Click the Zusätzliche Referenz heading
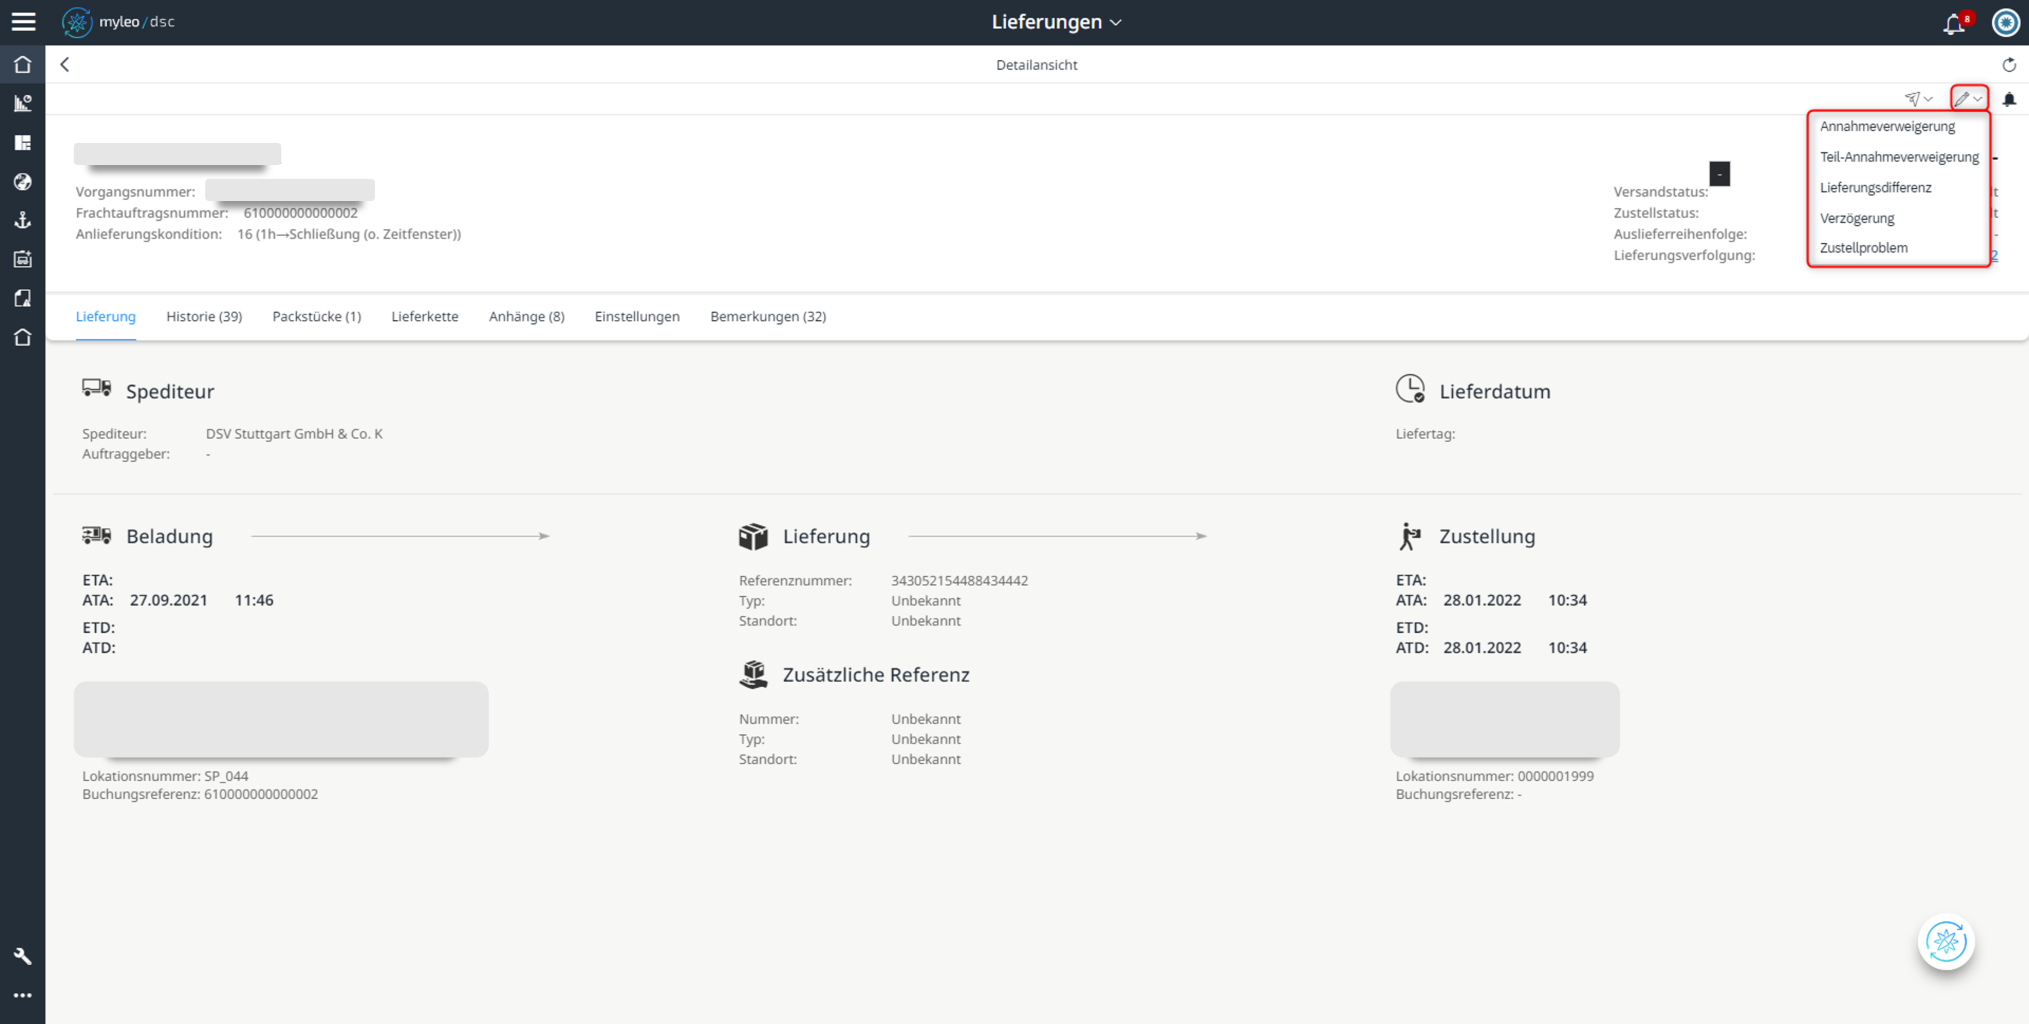The image size is (2029, 1024). point(876,675)
